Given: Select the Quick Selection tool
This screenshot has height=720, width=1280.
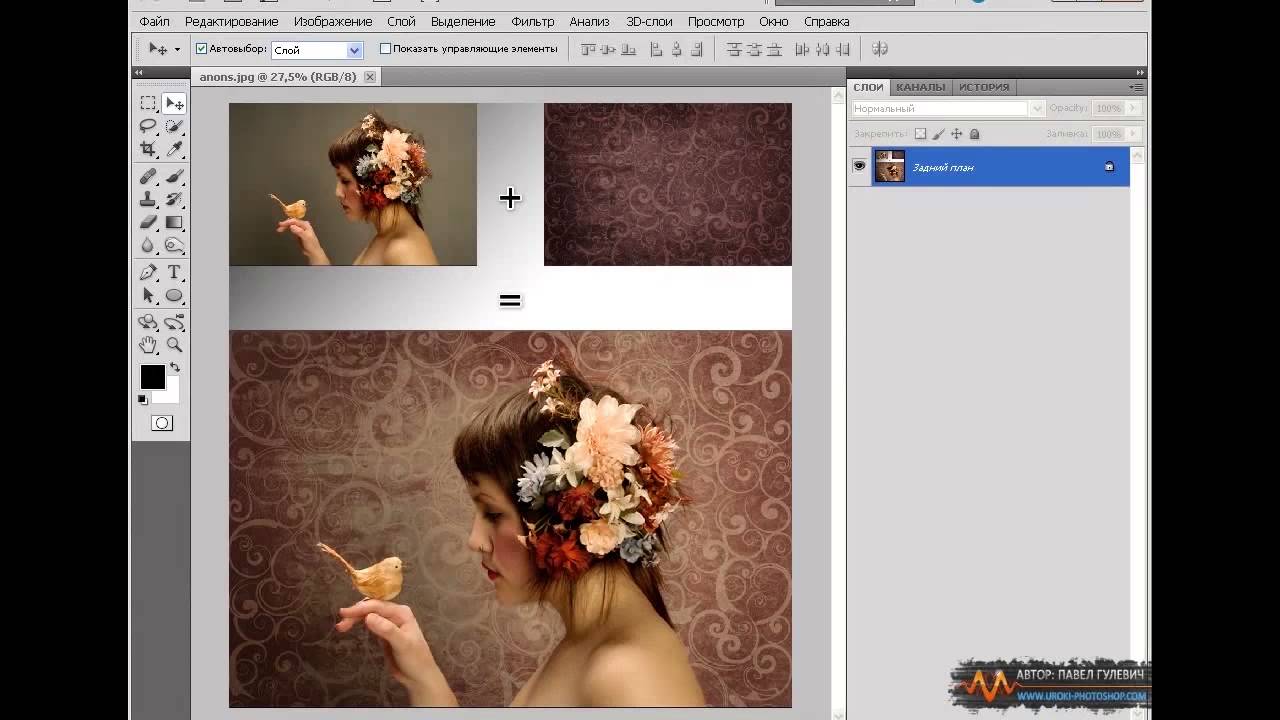Looking at the screenshot, I should click(174, 126).
